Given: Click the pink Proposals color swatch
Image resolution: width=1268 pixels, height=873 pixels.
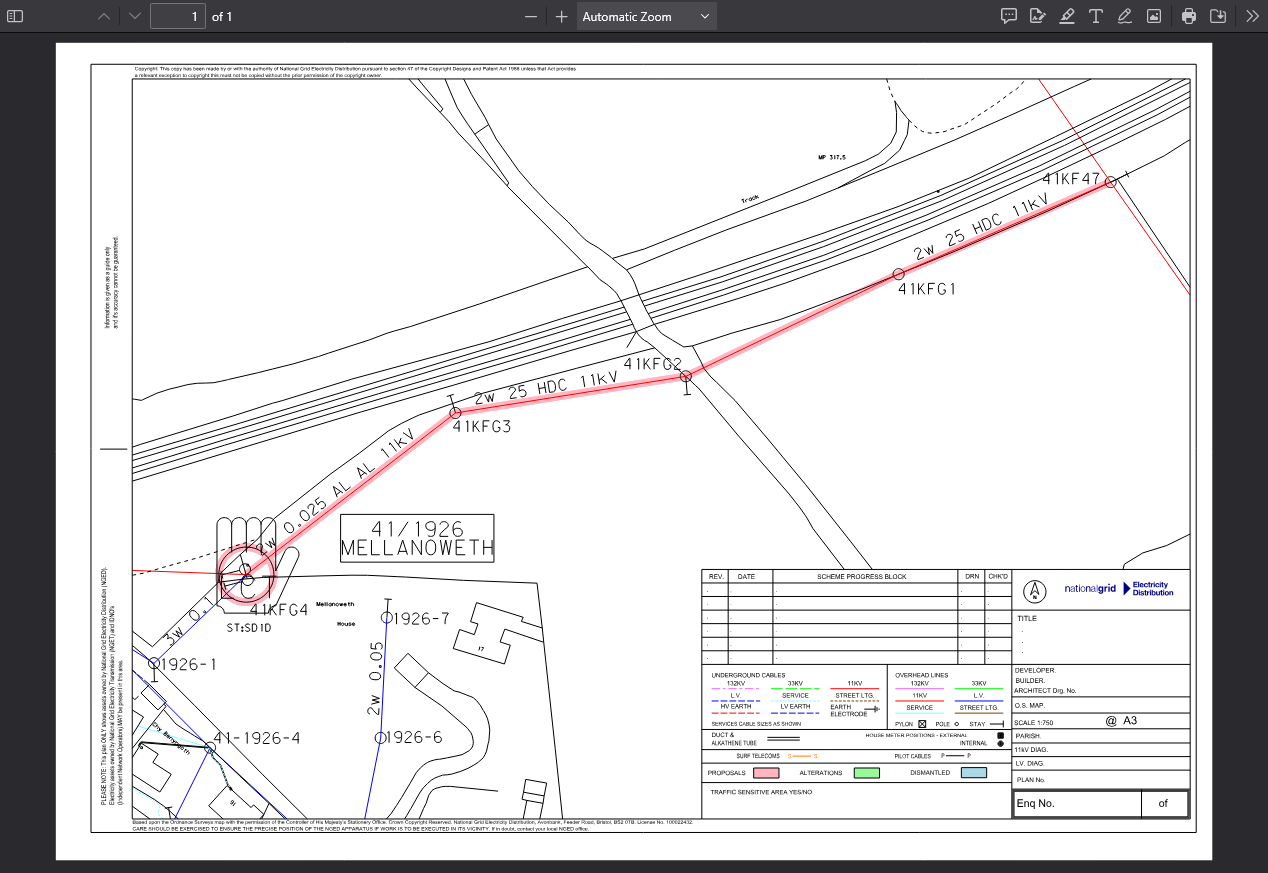Looking at the screenshot, I should tap(766, 773).
